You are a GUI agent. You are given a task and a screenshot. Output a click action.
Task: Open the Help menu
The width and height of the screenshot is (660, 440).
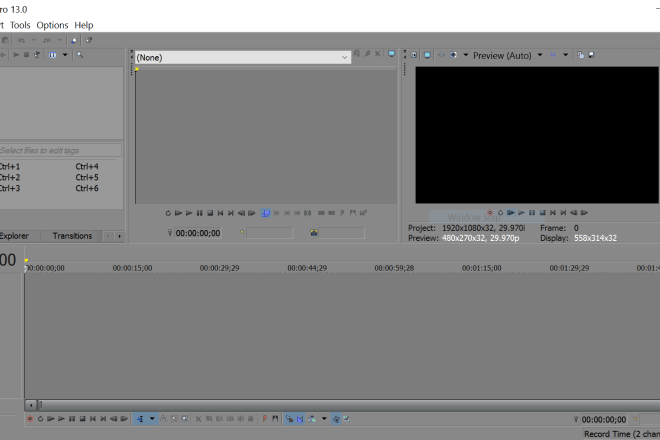[x=84, y=25]
